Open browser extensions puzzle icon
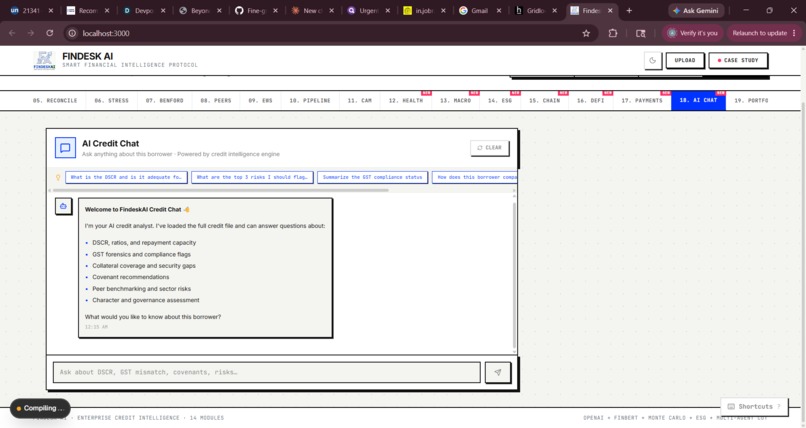The width and height of the screenshot is (806, 428). 613,33
